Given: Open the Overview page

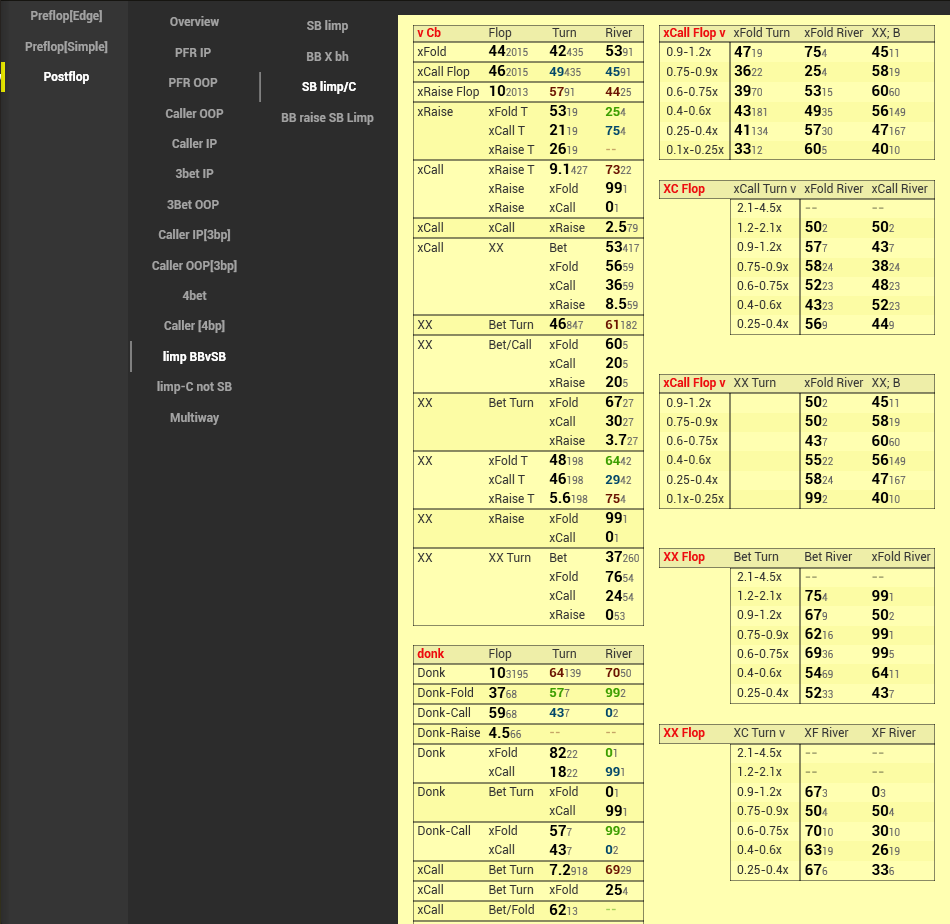Looking at the screenshot, I should [x=194, y=22].
